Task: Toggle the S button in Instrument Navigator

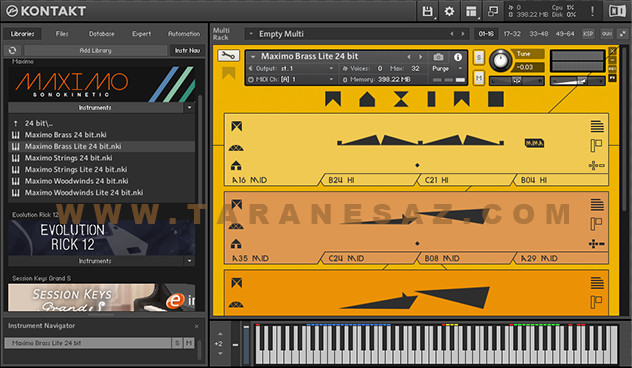Action: [x=177, y=343]
